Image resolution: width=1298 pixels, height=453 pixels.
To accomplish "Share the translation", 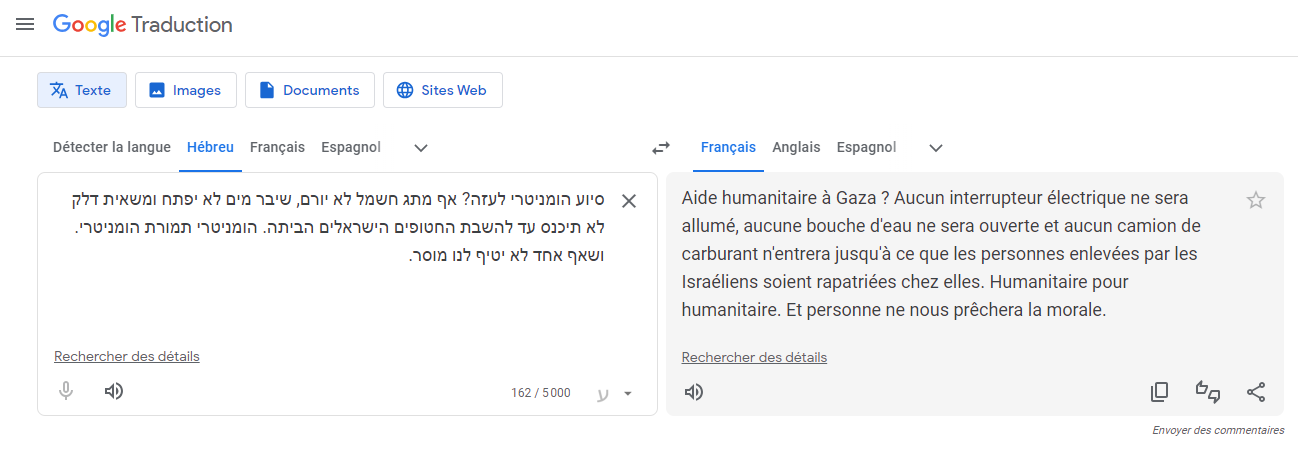I will [x=1256, y=392].
